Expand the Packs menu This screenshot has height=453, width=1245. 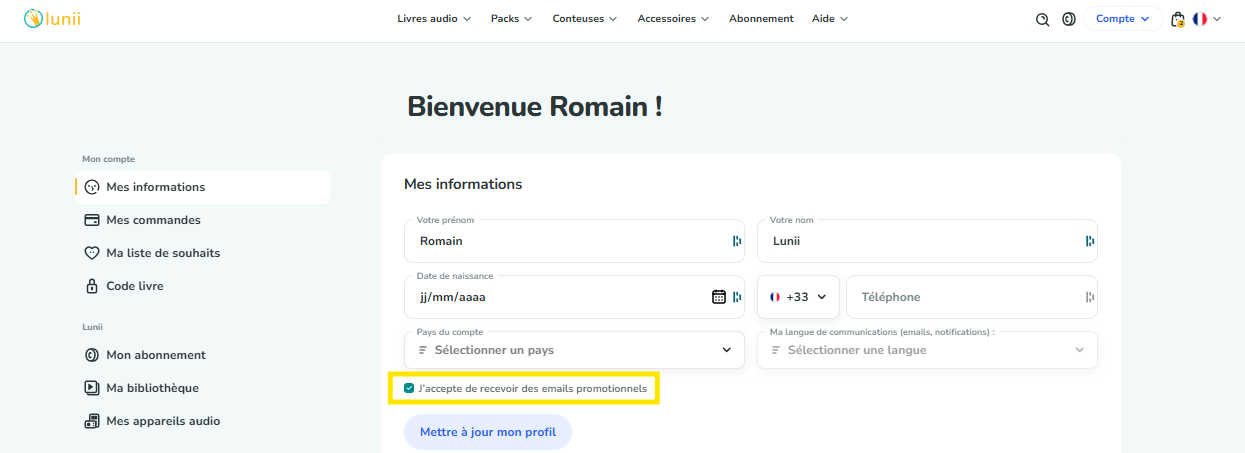coord(511,19)
